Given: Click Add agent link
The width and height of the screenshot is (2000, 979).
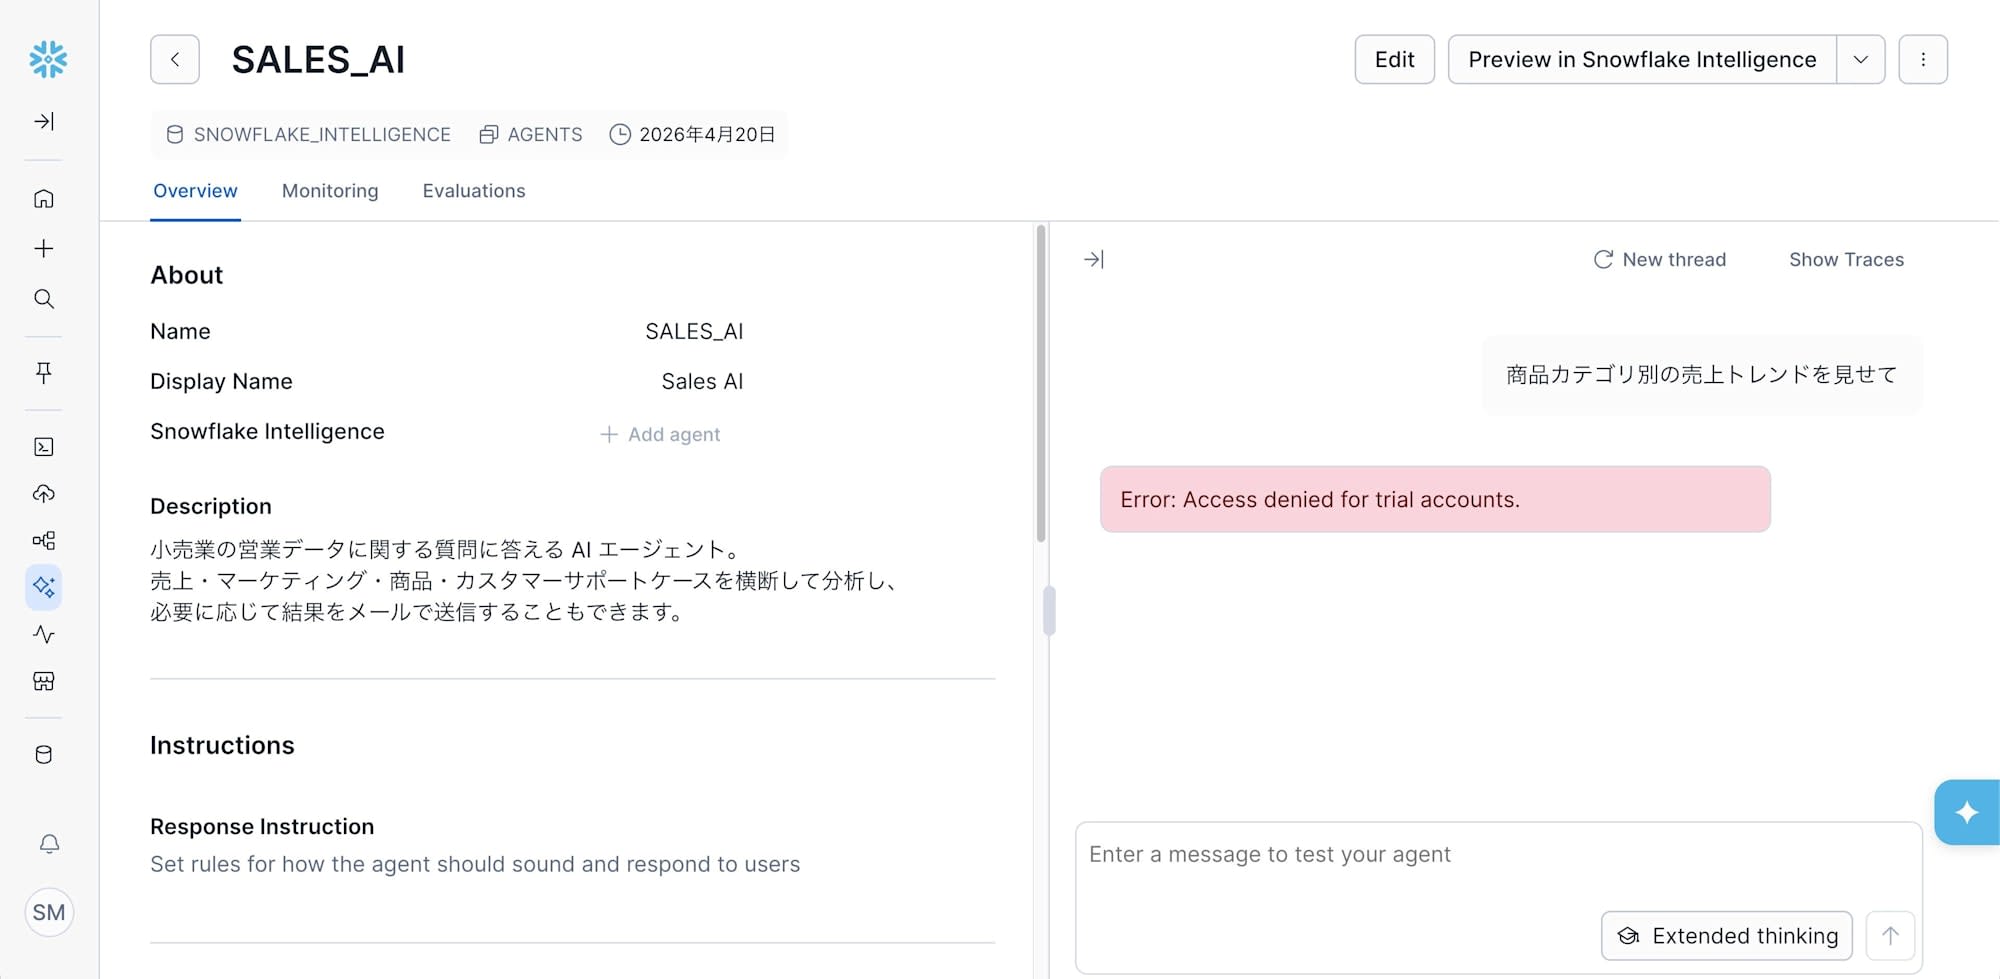Looking at the screenshot, I should [660, 435].
